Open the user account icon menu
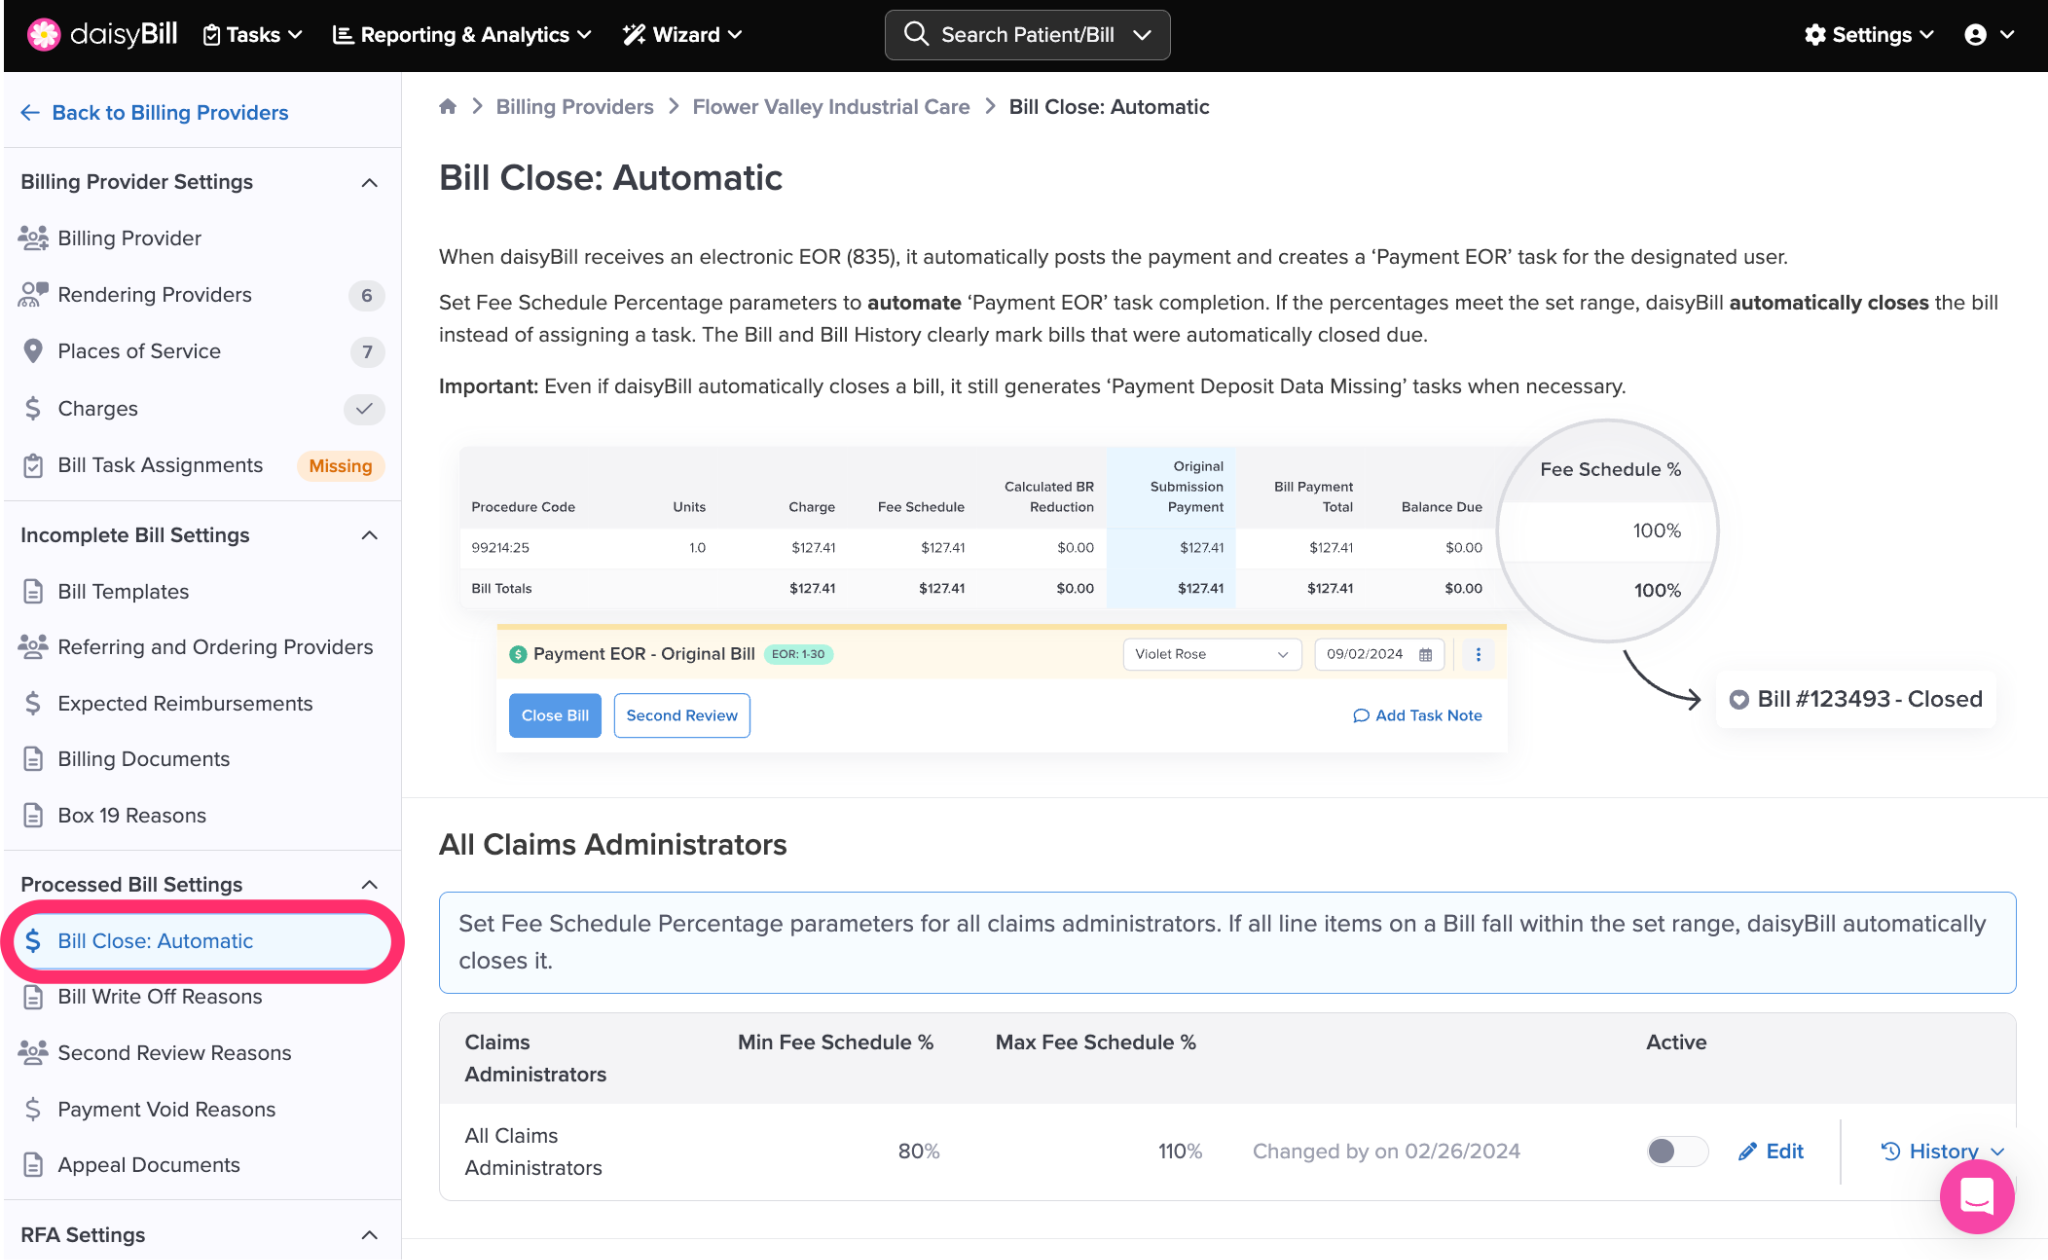 (x=1975, y=35)
